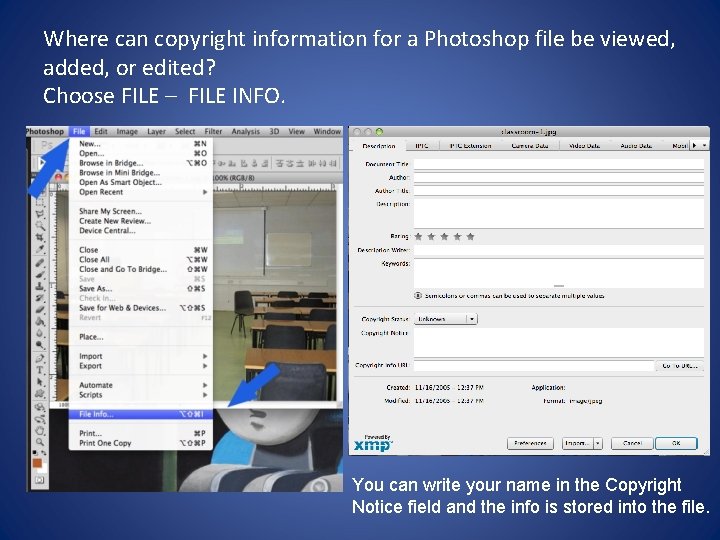Select the 3D Object Rotate tool

(x=40, y=407)
